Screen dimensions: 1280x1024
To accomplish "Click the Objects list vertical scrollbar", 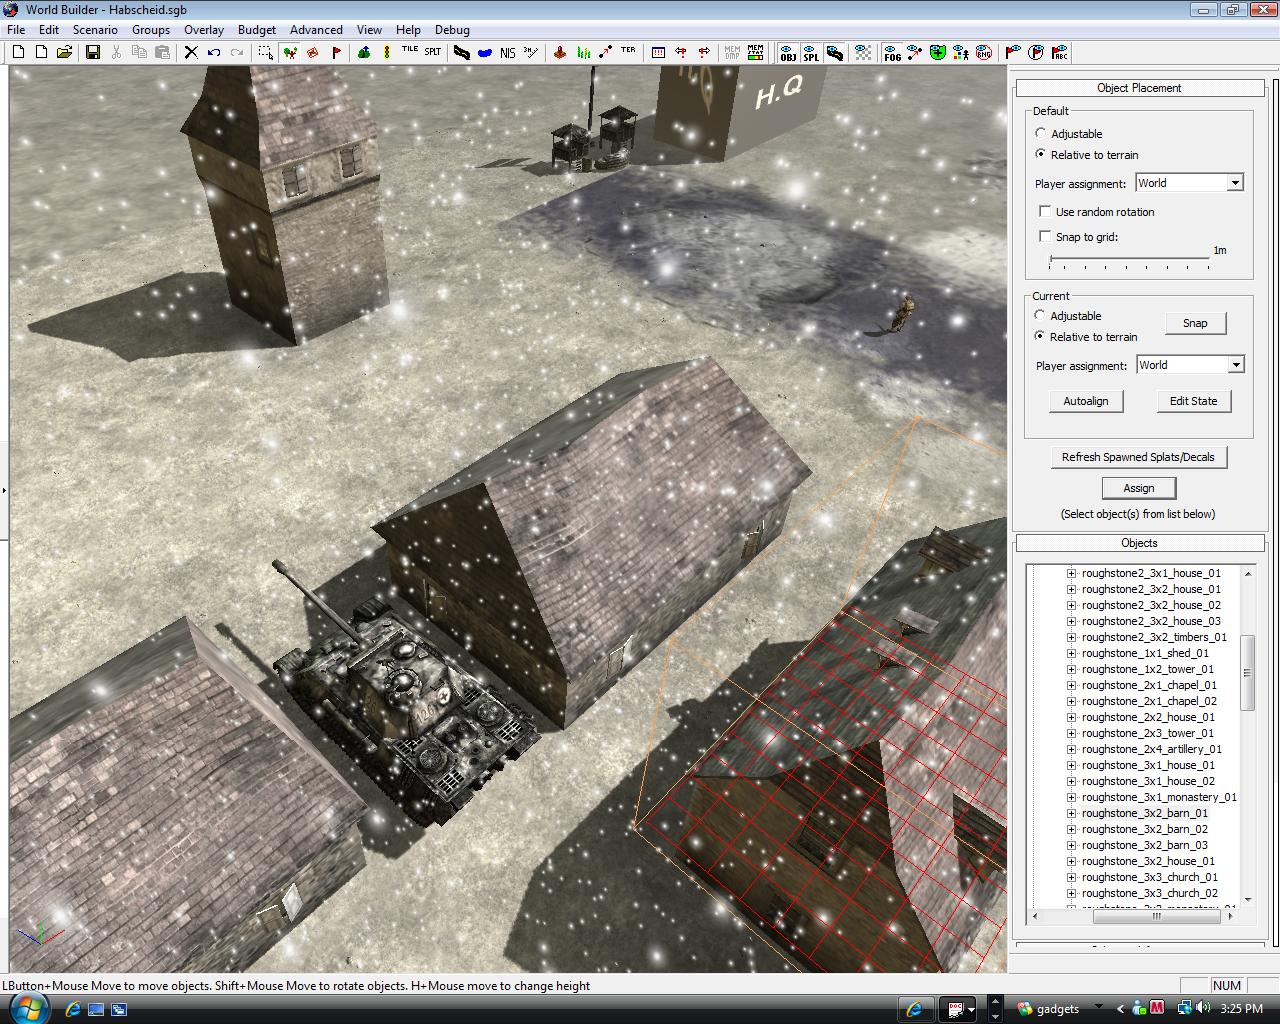I will (x=1247, y=735).
